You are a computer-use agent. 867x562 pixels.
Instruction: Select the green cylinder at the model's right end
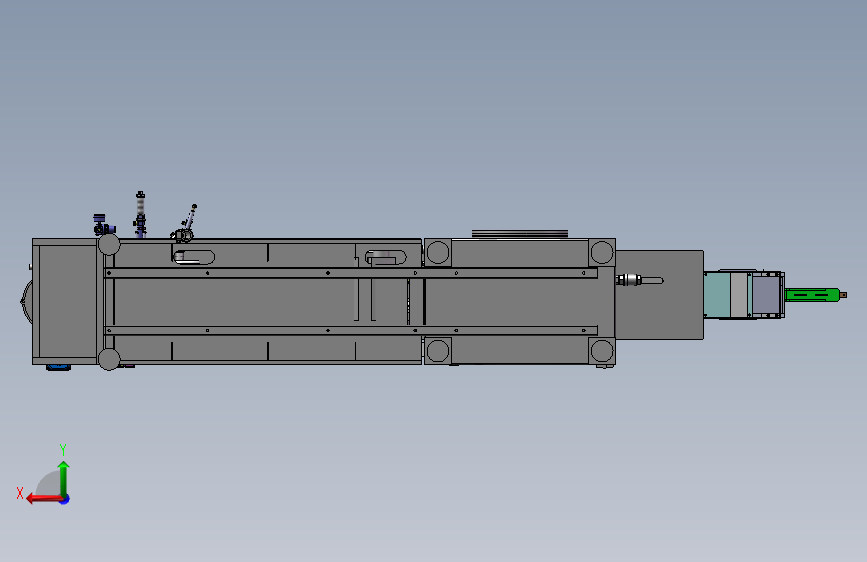(x=813, y=295)
